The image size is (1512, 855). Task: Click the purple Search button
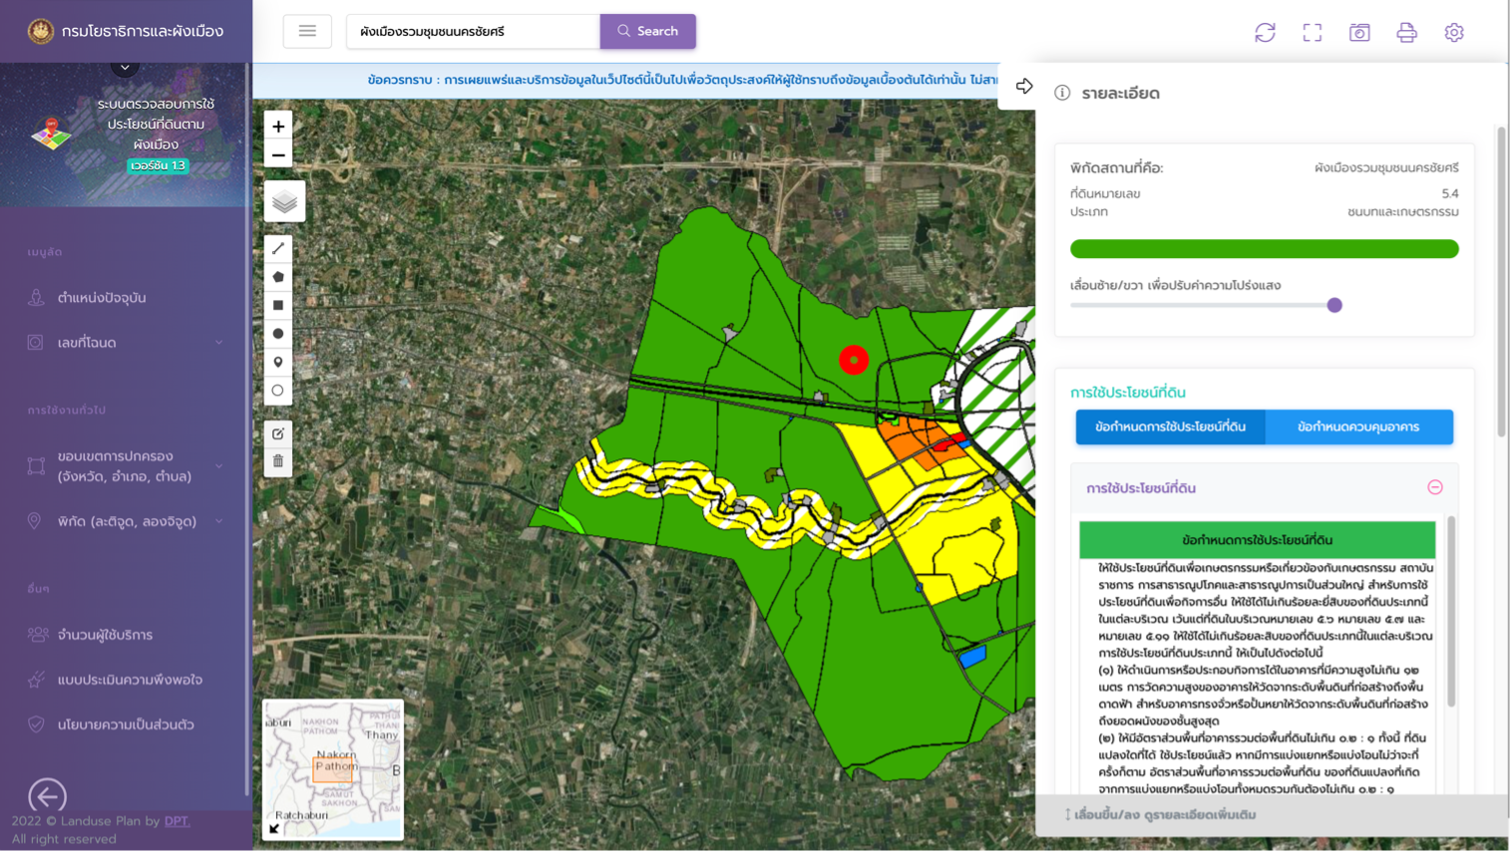pyautogui.click(x=648, y=31)
